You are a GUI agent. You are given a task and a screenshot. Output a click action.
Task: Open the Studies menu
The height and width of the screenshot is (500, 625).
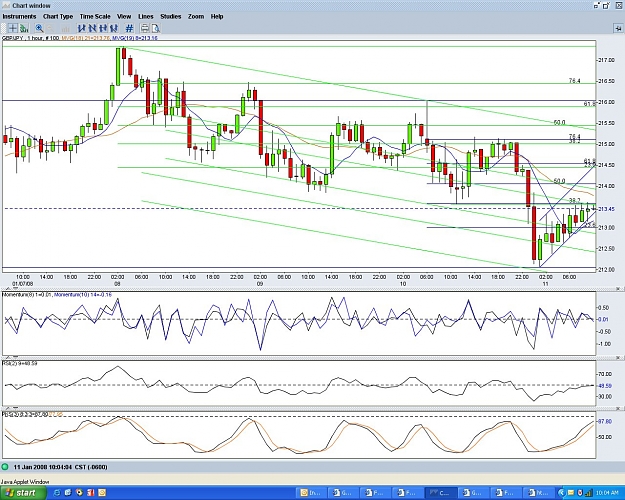click(x=171, y=16)
